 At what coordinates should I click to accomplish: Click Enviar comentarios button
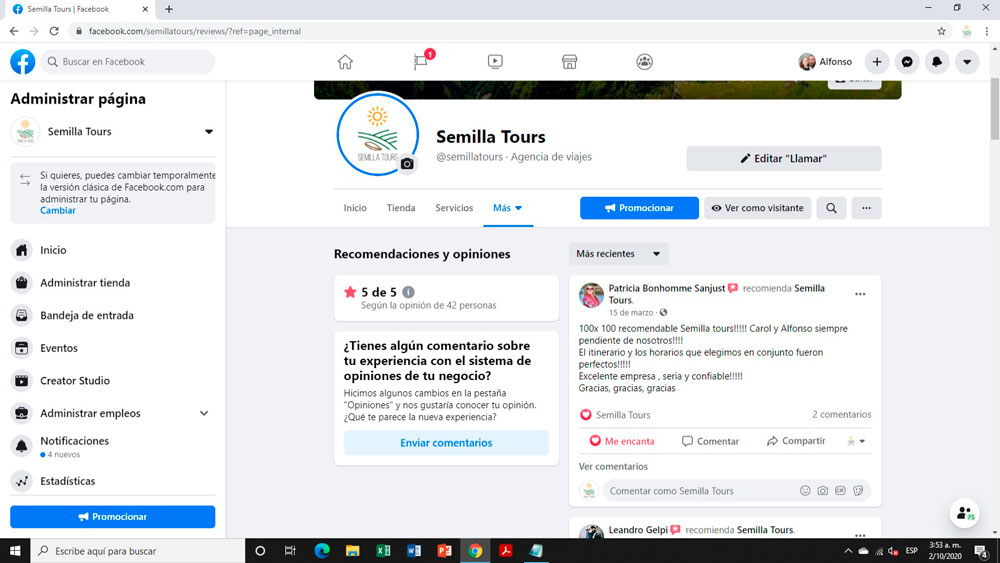click(x=446, y=442)
